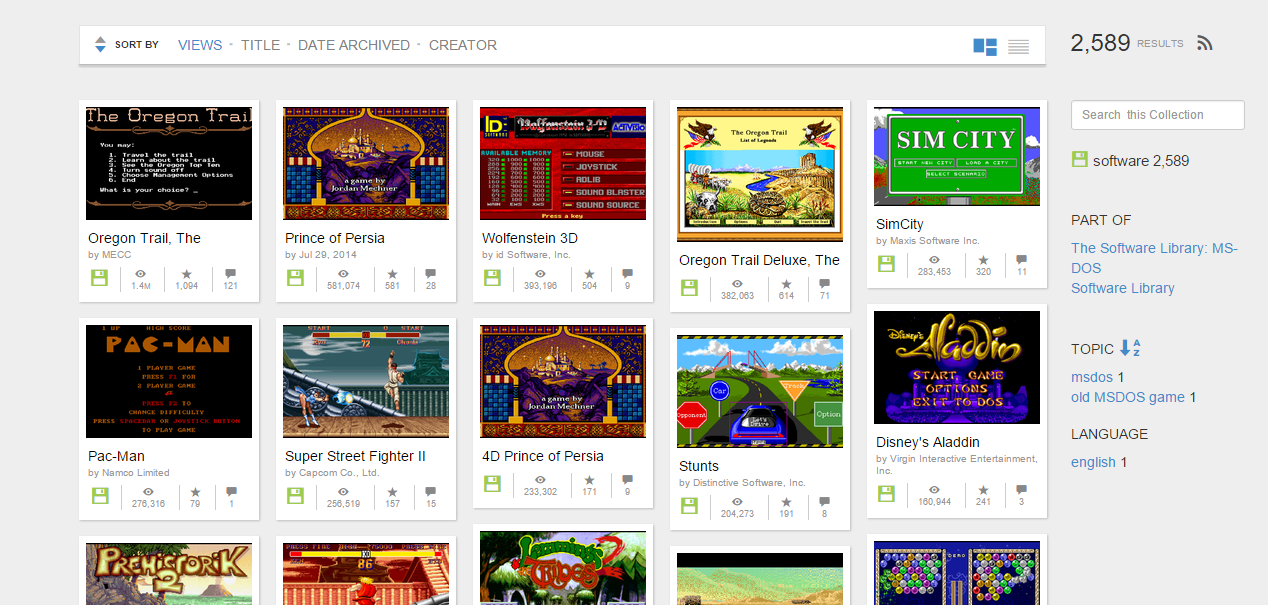This screenshot has width=1268, height=605.
Task: Click the SimCity title text
Action: (x=900, y=224)
